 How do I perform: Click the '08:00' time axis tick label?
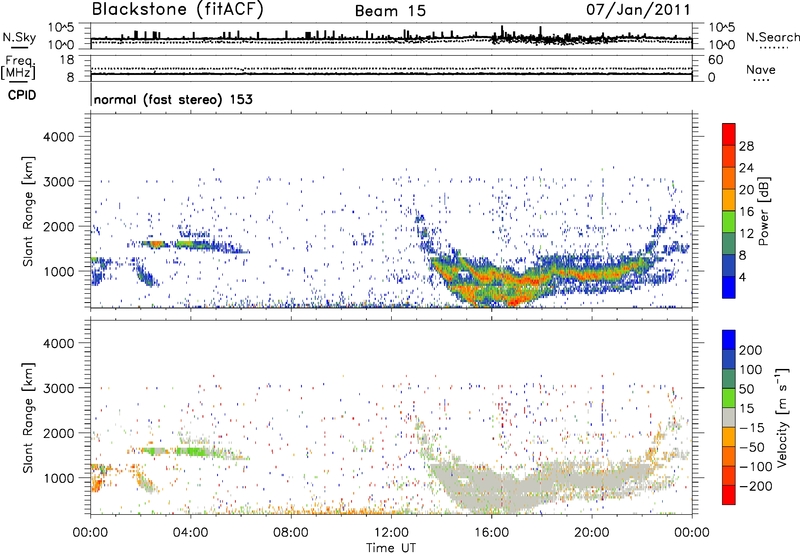291,533
